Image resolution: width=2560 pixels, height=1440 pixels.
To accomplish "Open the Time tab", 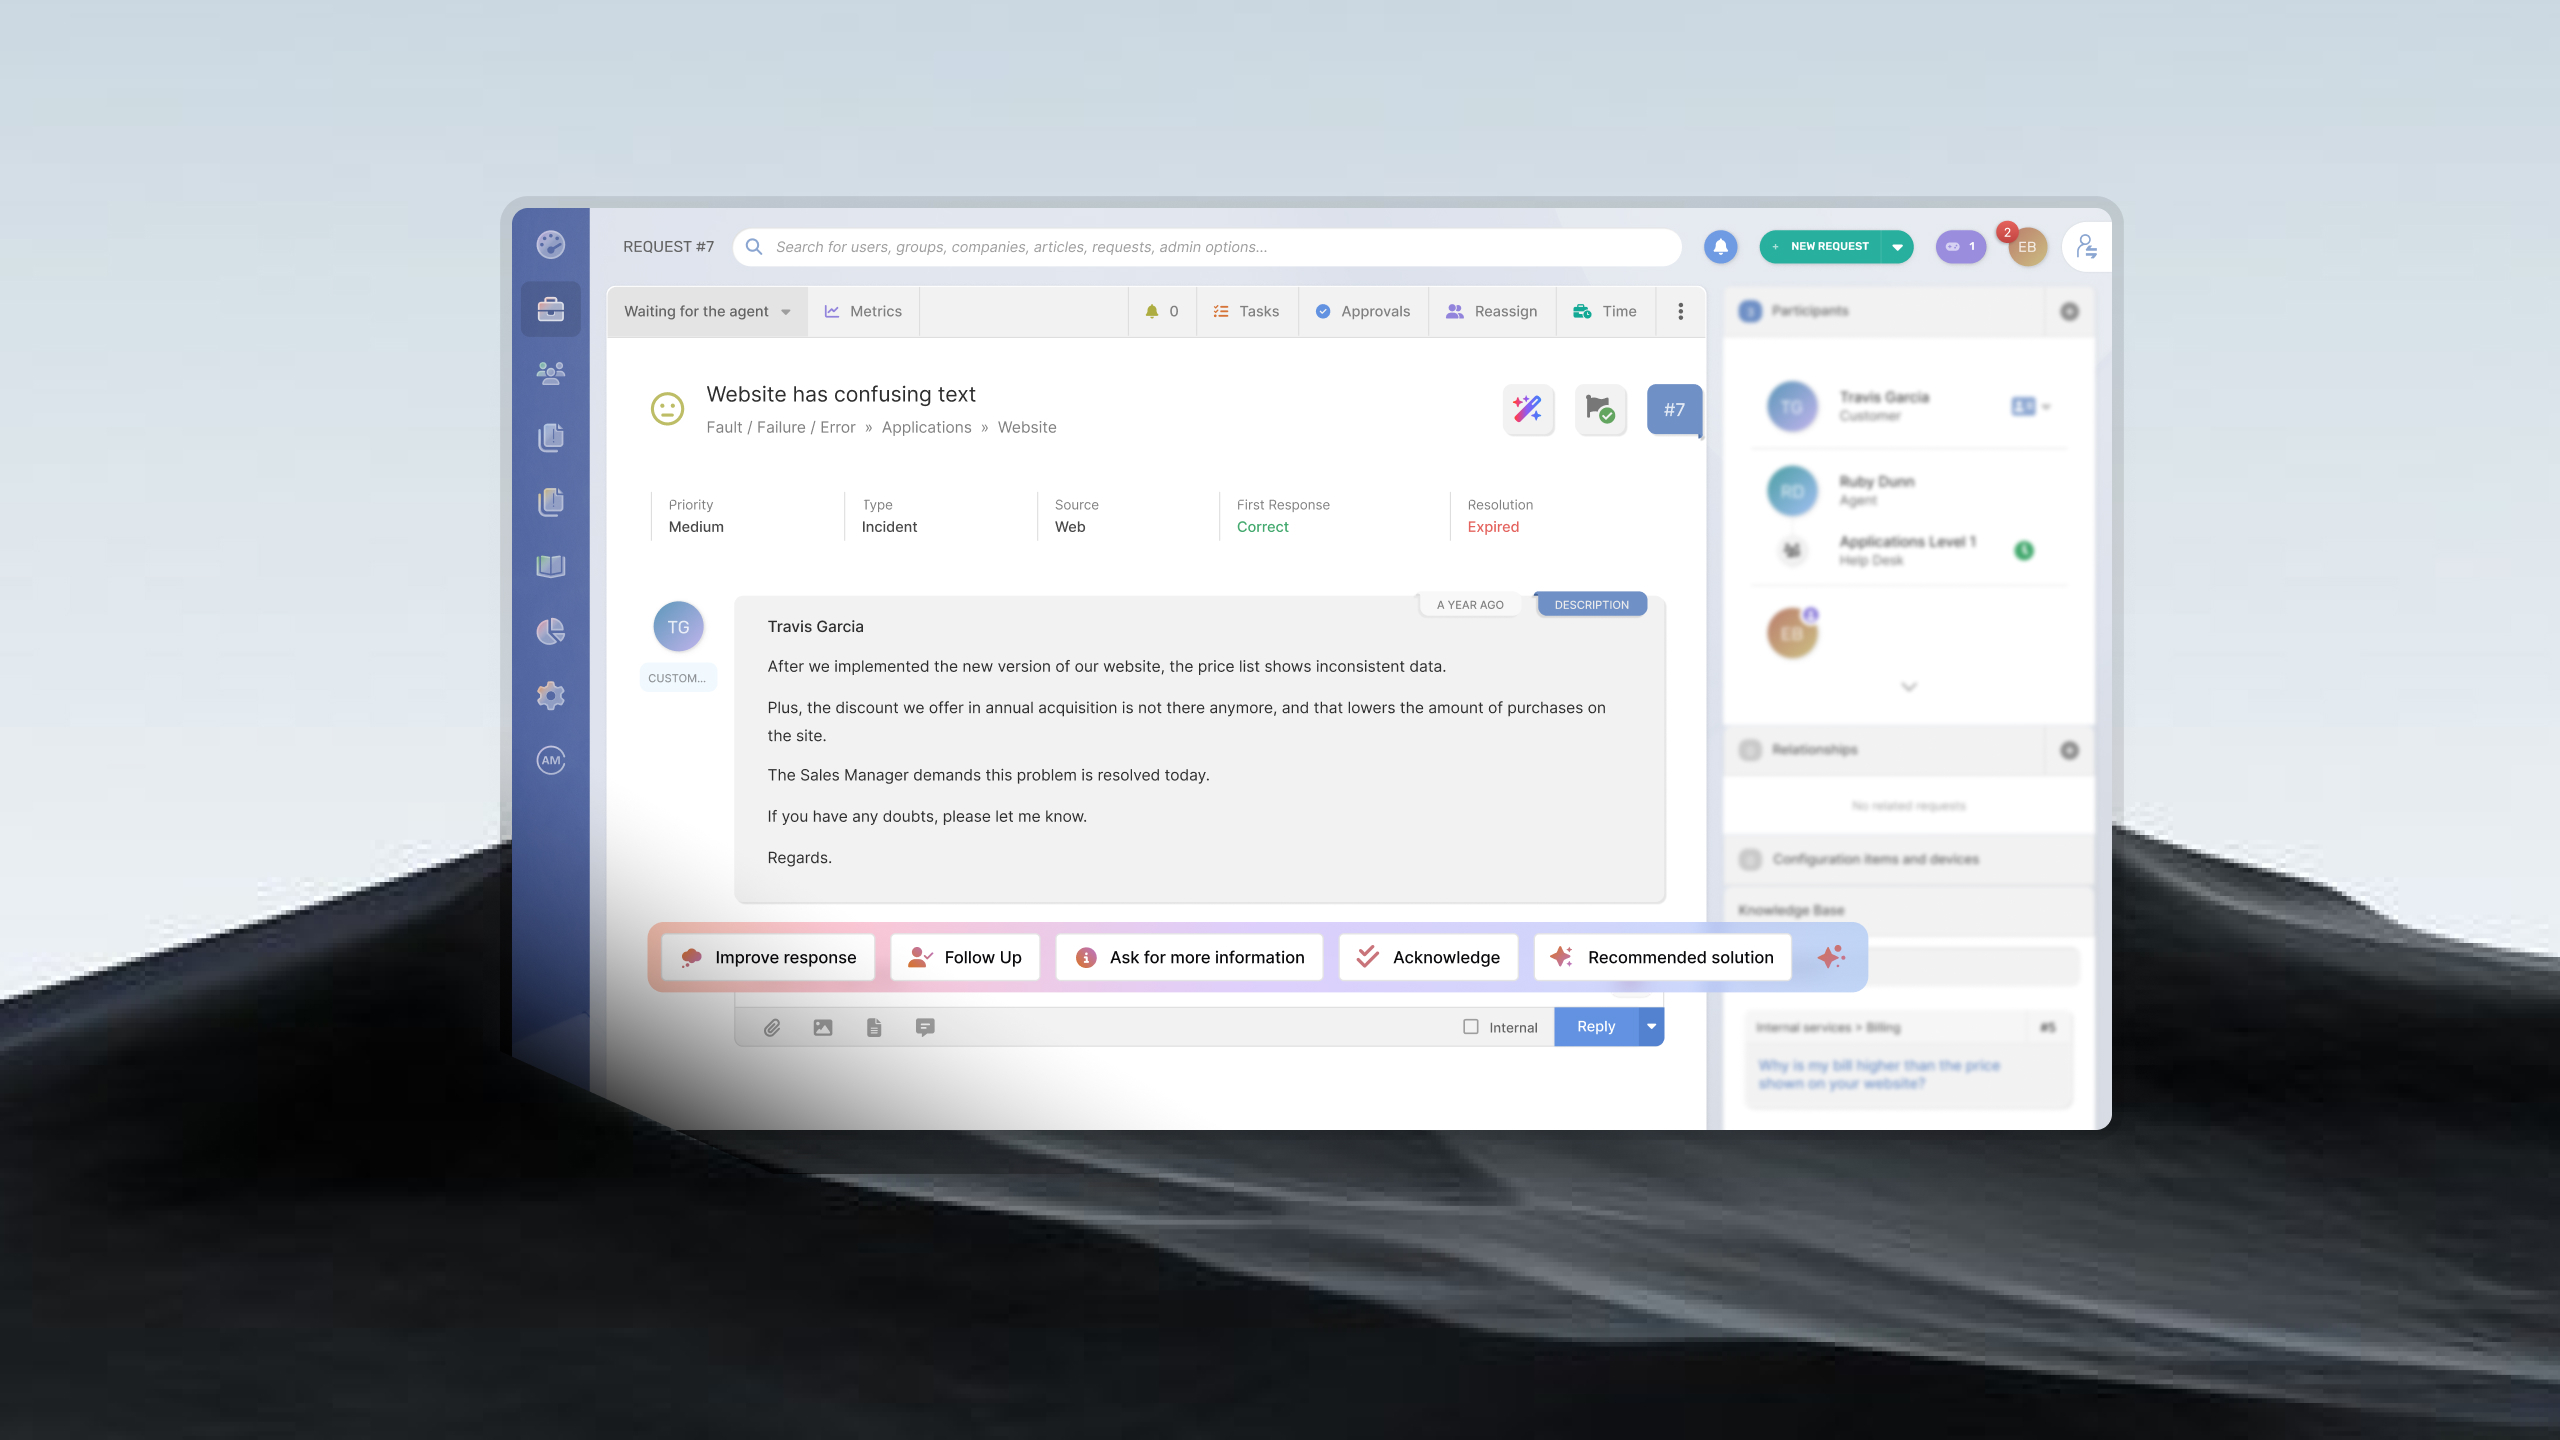I will pos(1604,311).
